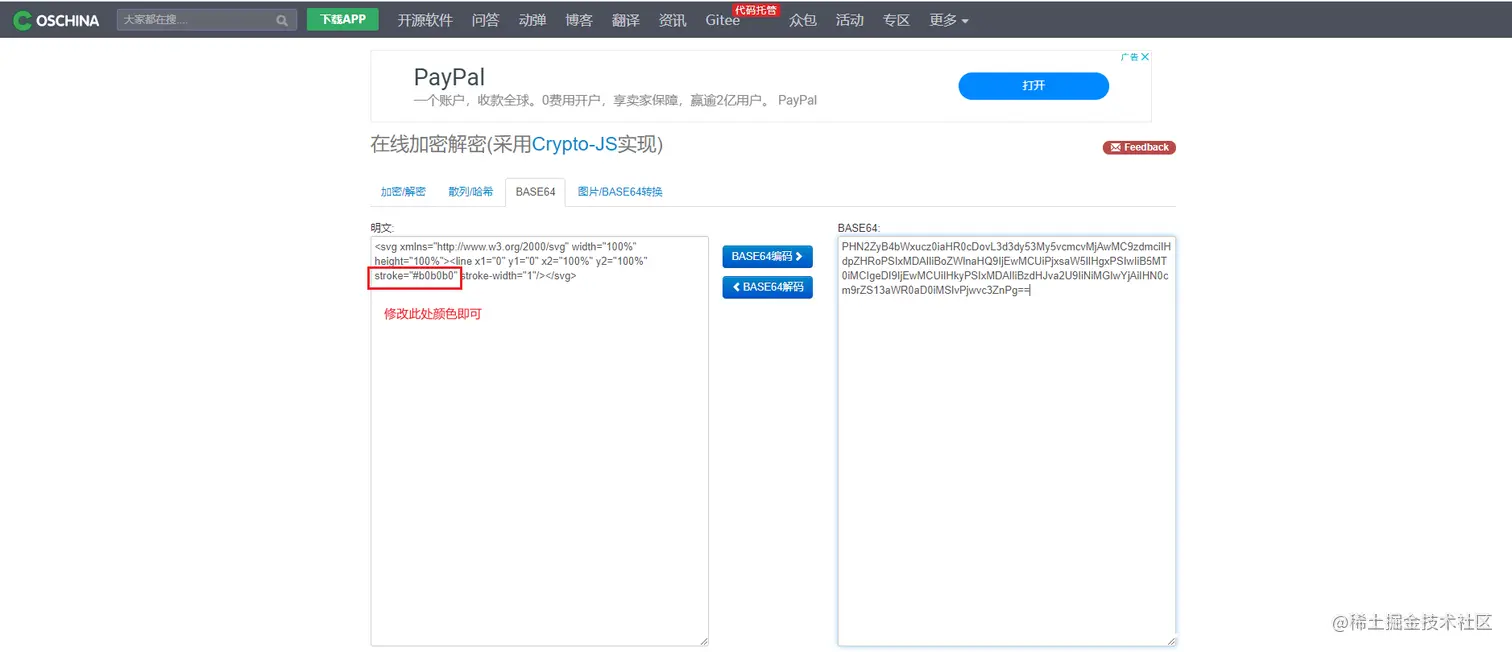Open the 专区 nav item
1512x652 pixels.
(x=897, y=20)
